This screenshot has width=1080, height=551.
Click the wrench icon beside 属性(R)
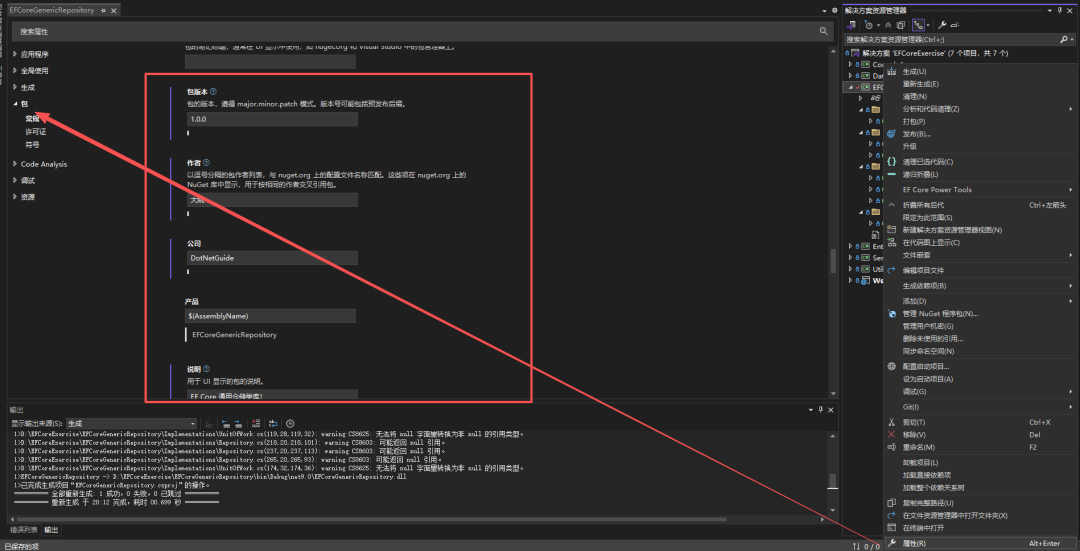[891, 543]
